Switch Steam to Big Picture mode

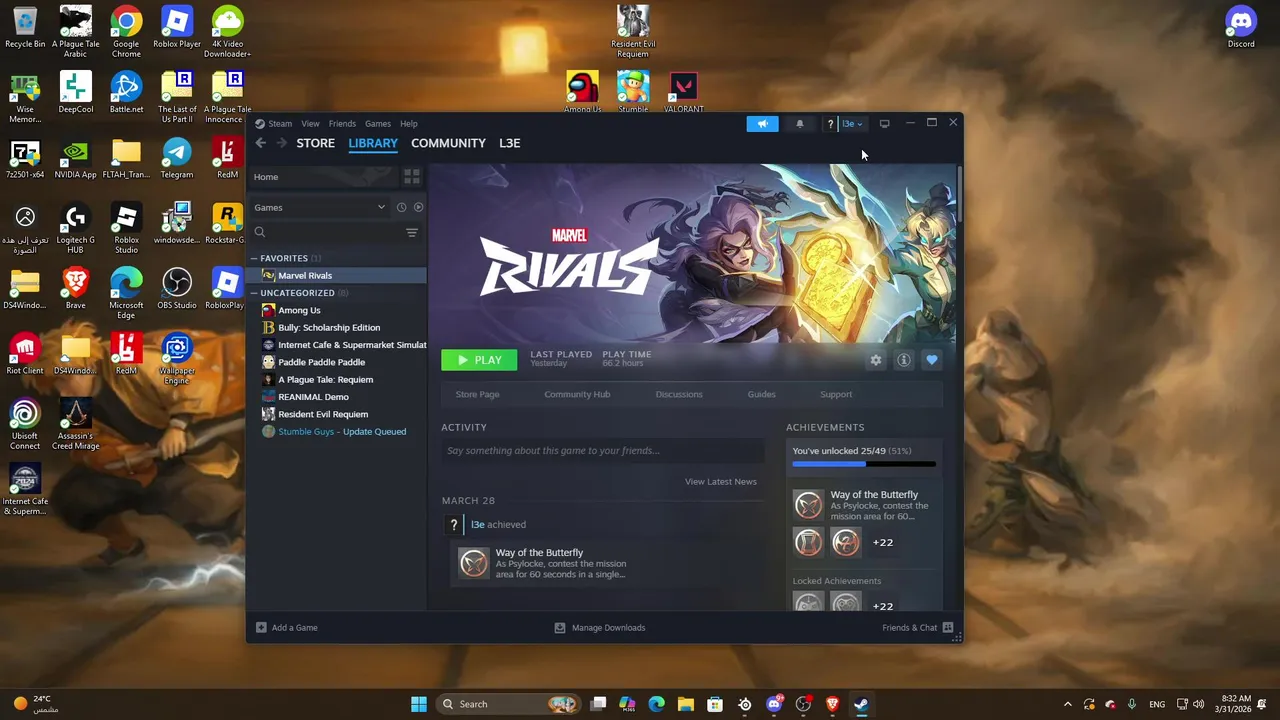click(x=884, y=124)
